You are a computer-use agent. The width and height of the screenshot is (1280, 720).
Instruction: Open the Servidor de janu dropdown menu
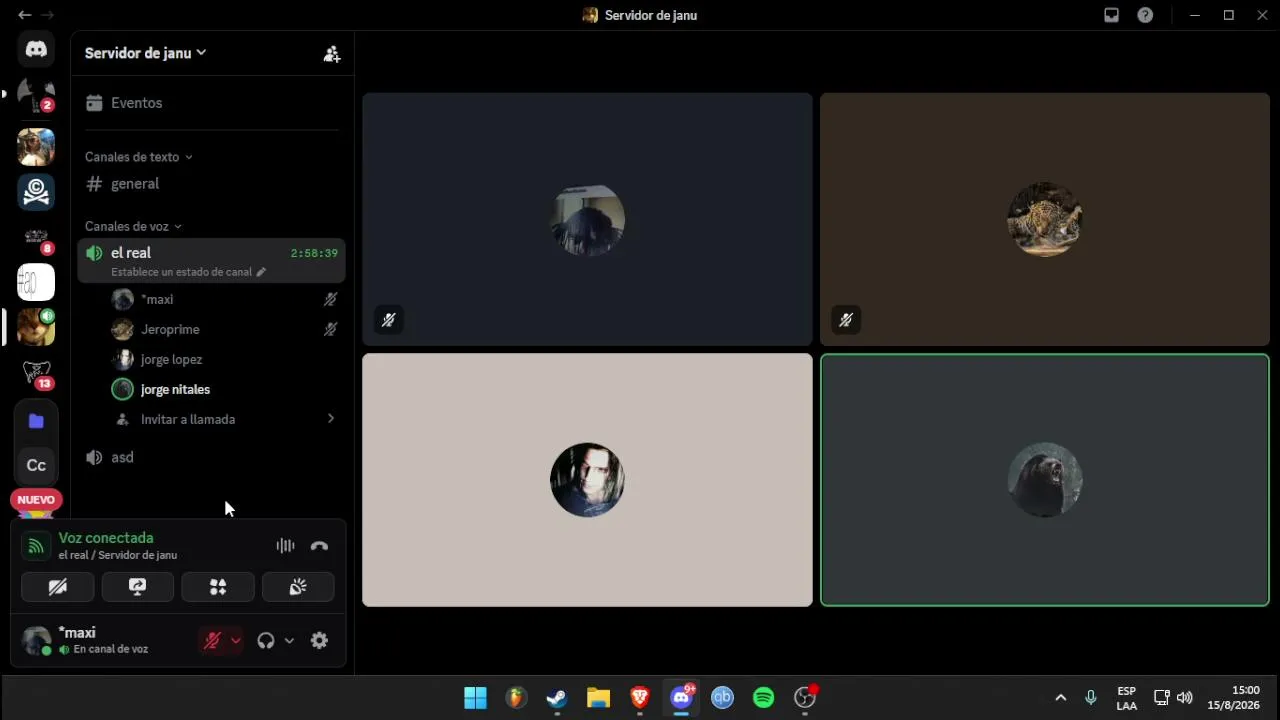point(145,53)
